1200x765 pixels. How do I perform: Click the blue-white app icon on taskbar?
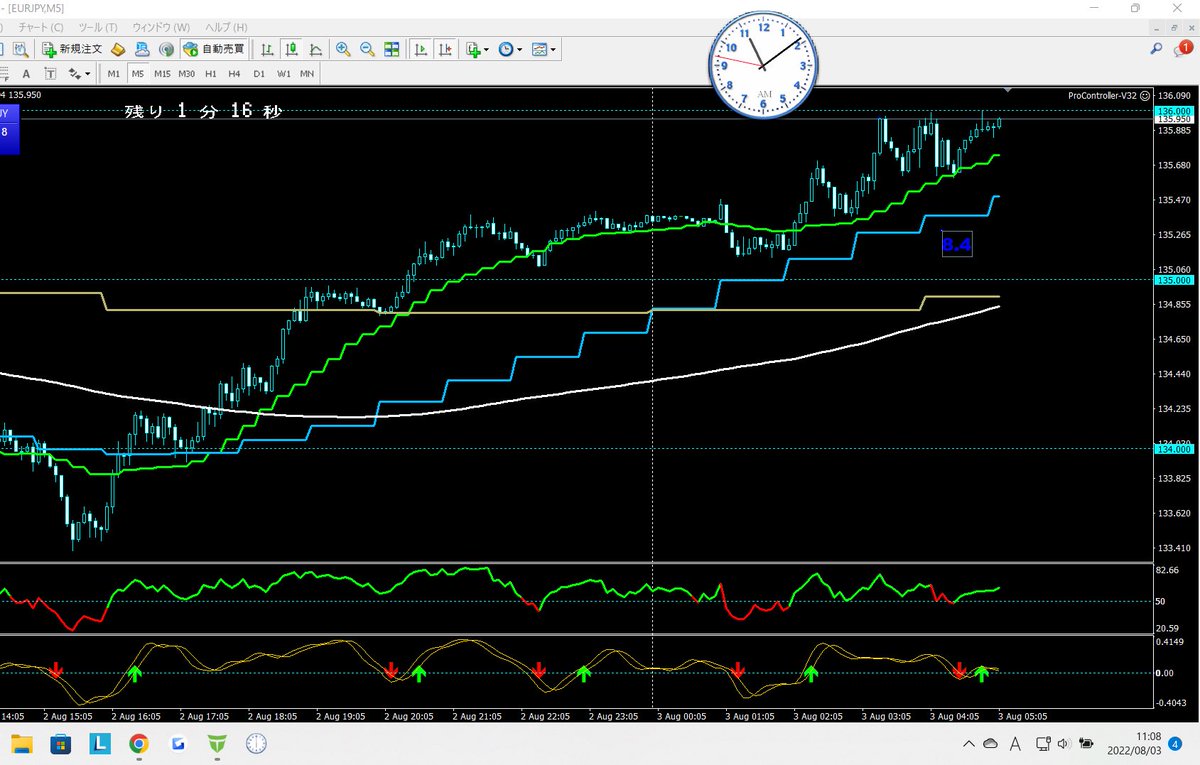178,743
